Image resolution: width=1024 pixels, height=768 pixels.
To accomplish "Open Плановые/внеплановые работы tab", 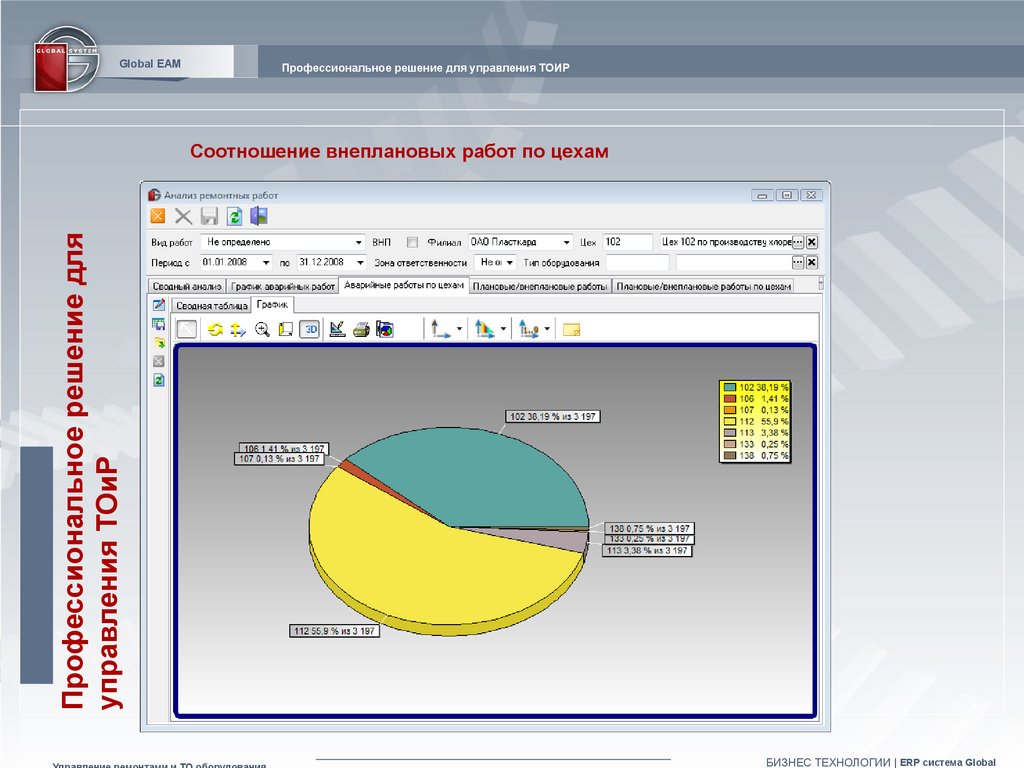I will [540, 286].
